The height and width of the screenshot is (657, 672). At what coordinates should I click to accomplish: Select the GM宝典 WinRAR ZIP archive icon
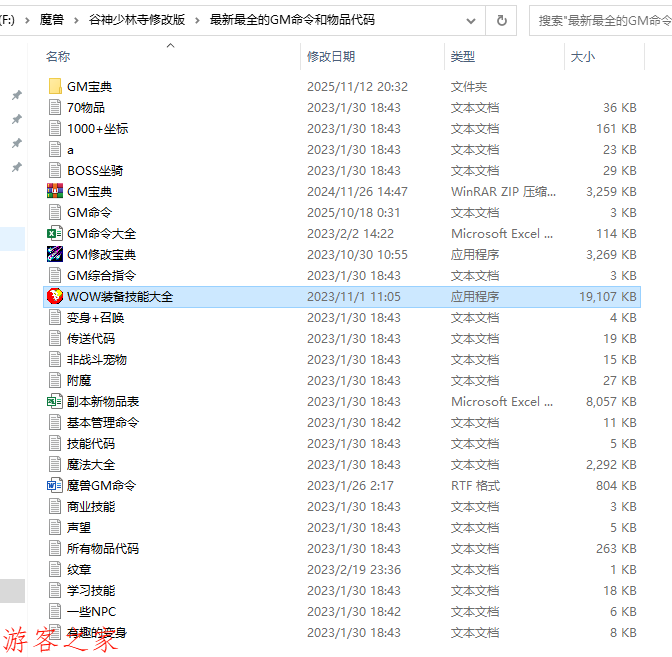pyautogui.click(x=55, y=192)
